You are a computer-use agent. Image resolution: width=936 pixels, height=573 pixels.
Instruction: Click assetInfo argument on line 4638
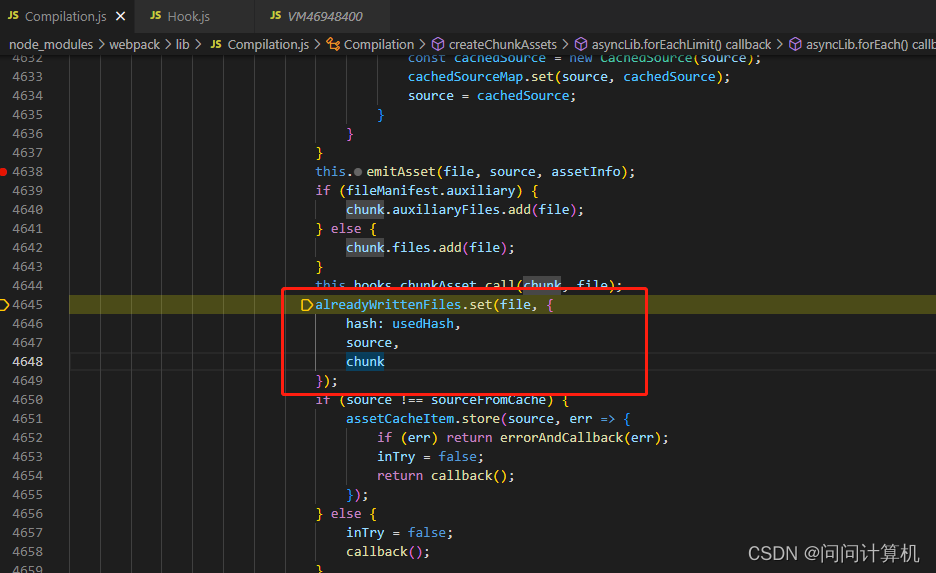pos(585,172)
